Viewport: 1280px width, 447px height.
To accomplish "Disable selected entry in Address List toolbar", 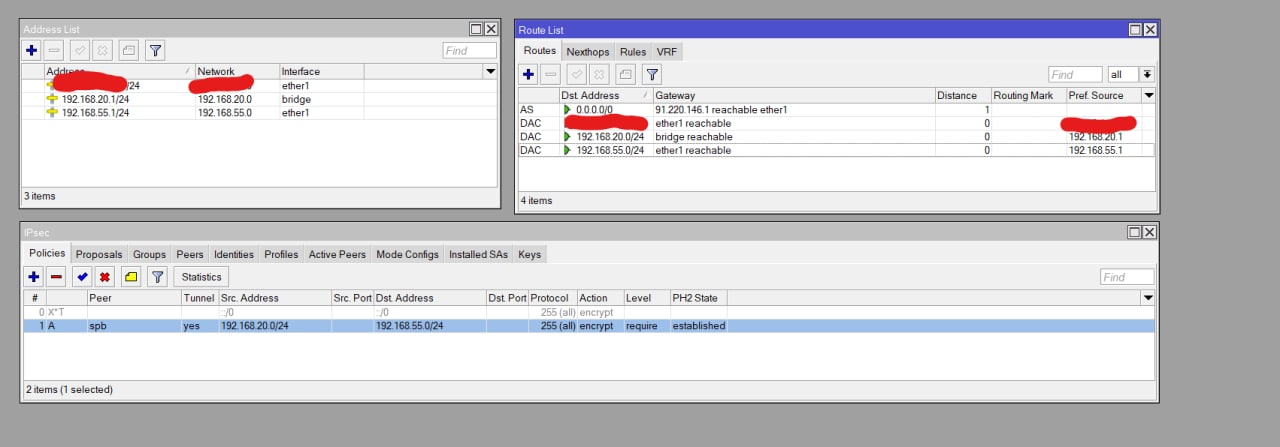I will click(x=101, y=50).
